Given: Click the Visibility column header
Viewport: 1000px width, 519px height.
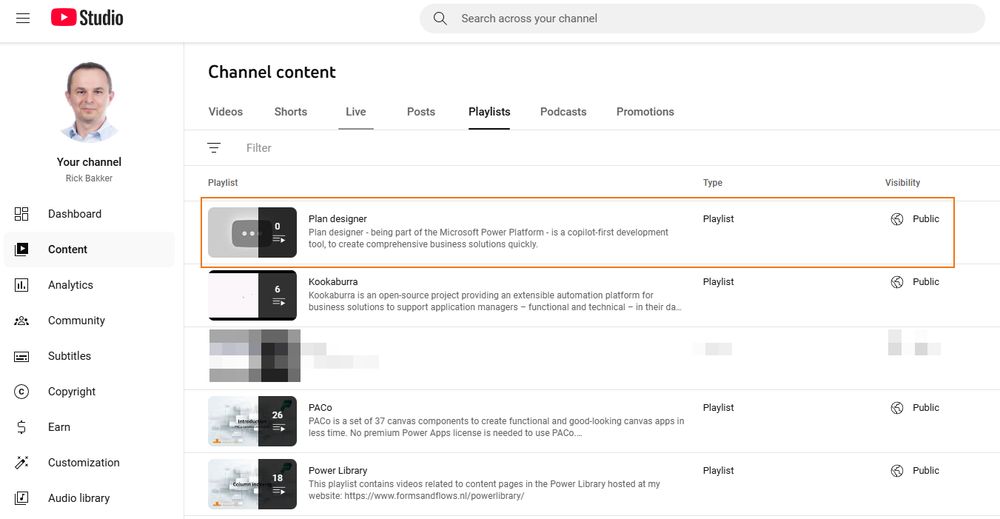Looking at the screenshot, I should 902,182.
